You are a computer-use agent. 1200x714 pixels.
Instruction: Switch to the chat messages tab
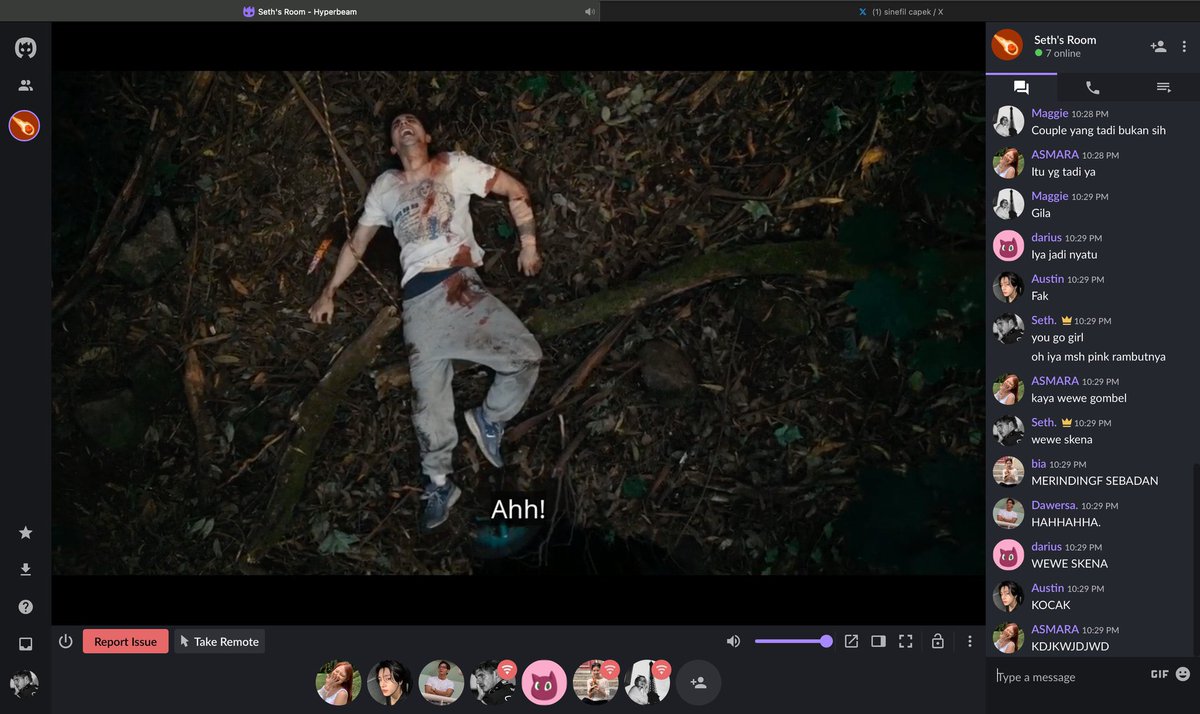pyautogui.click(x=1021, y=88)
